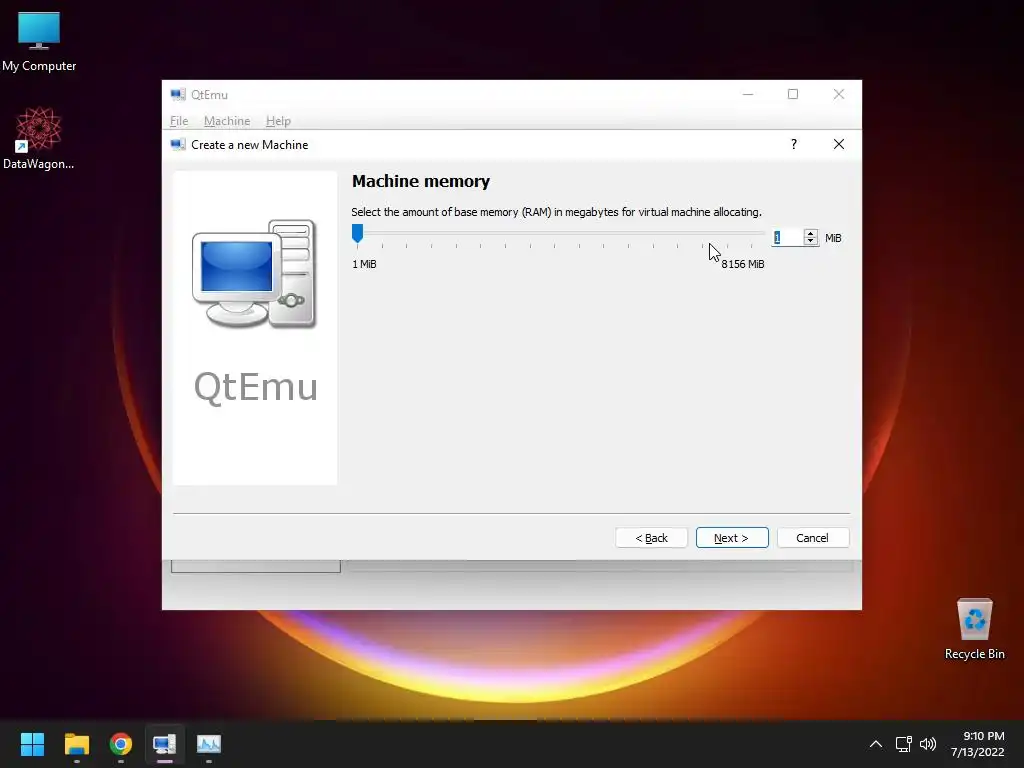Click into the MiB memory value field
Viewport: 1024px width, 768px height.
pyautogui.click(x=788, y=238)
